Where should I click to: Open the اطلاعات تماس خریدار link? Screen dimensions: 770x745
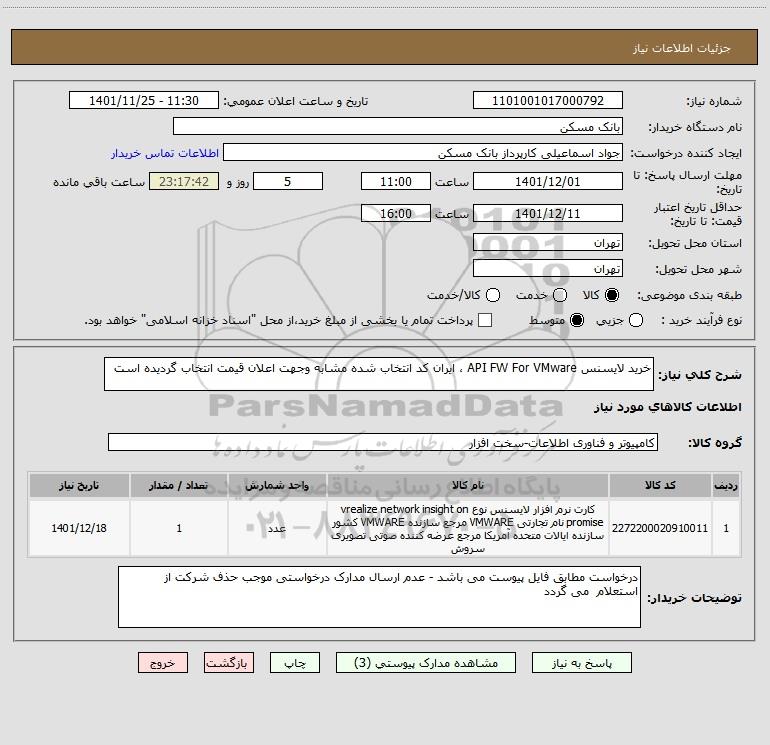[x=165, y=153]
